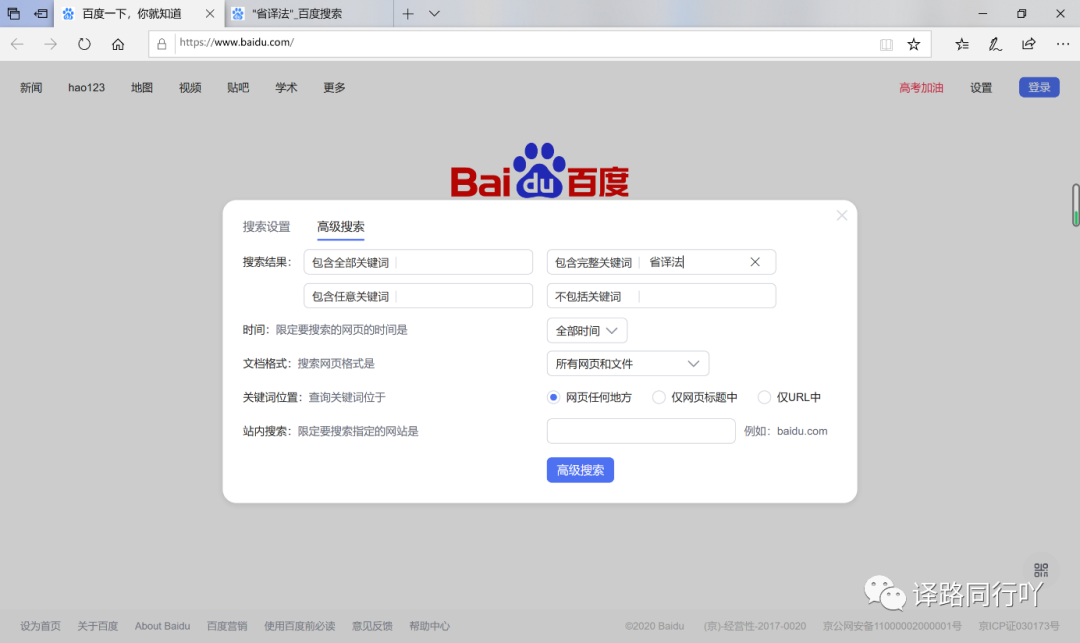Focus the 站内搜索 site input field
The width and height of the screenshot is (1080, 643).
pyautogui.click(x=641, y=431)
